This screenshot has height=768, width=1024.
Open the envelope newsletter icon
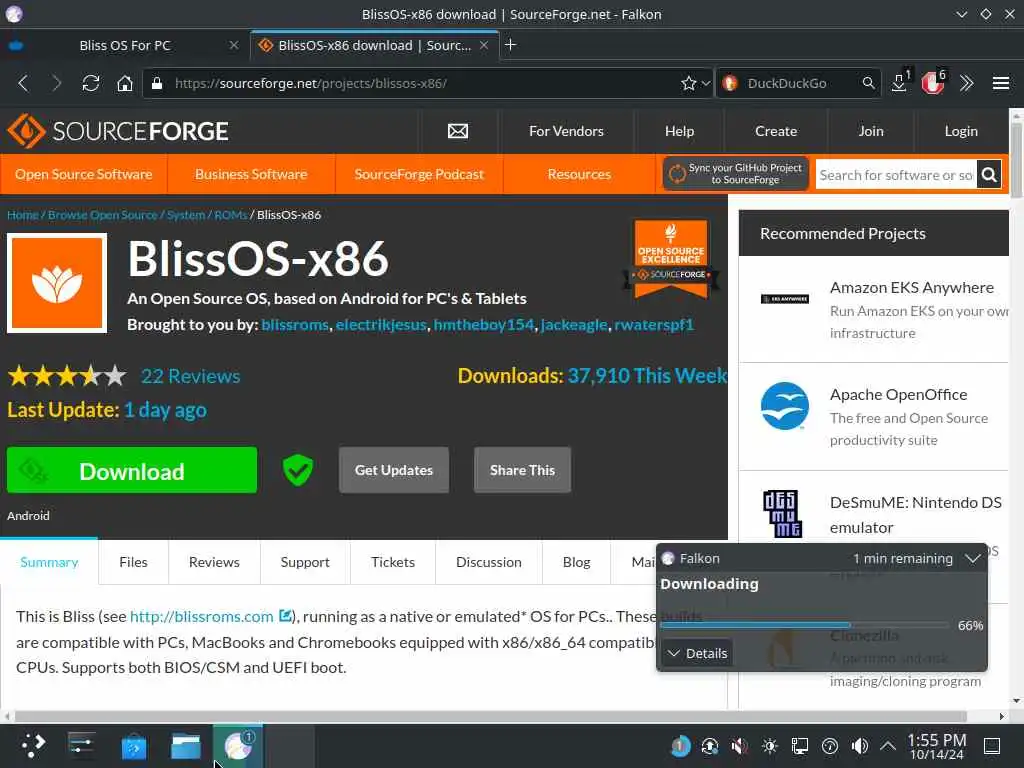[458, 131]
